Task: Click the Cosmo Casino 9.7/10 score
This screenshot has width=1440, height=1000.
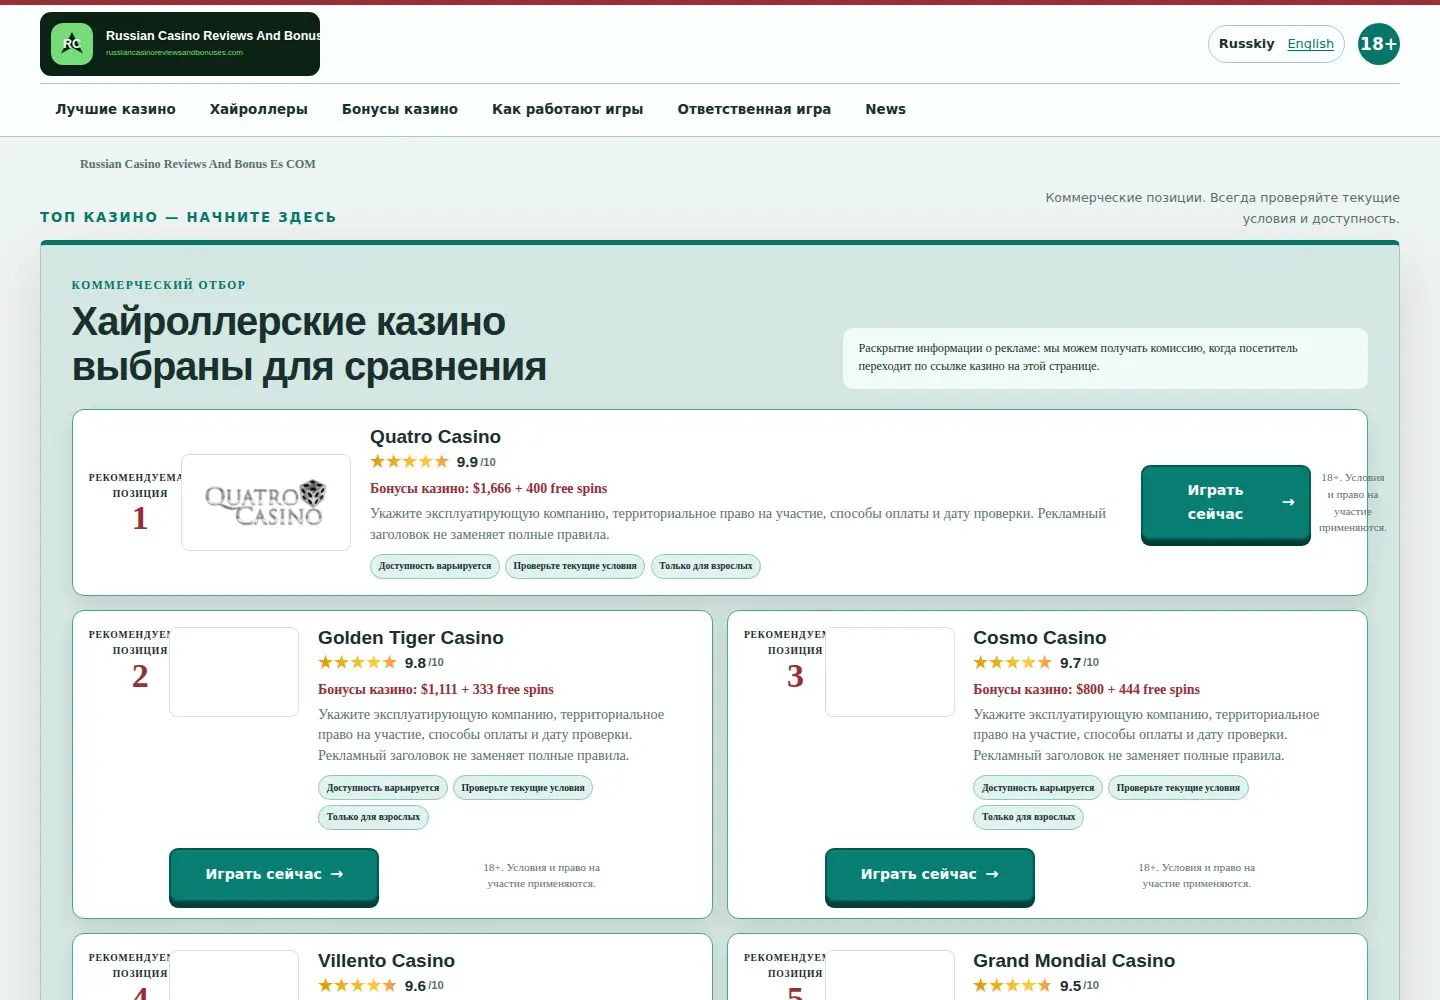Action: (1079, 663)
